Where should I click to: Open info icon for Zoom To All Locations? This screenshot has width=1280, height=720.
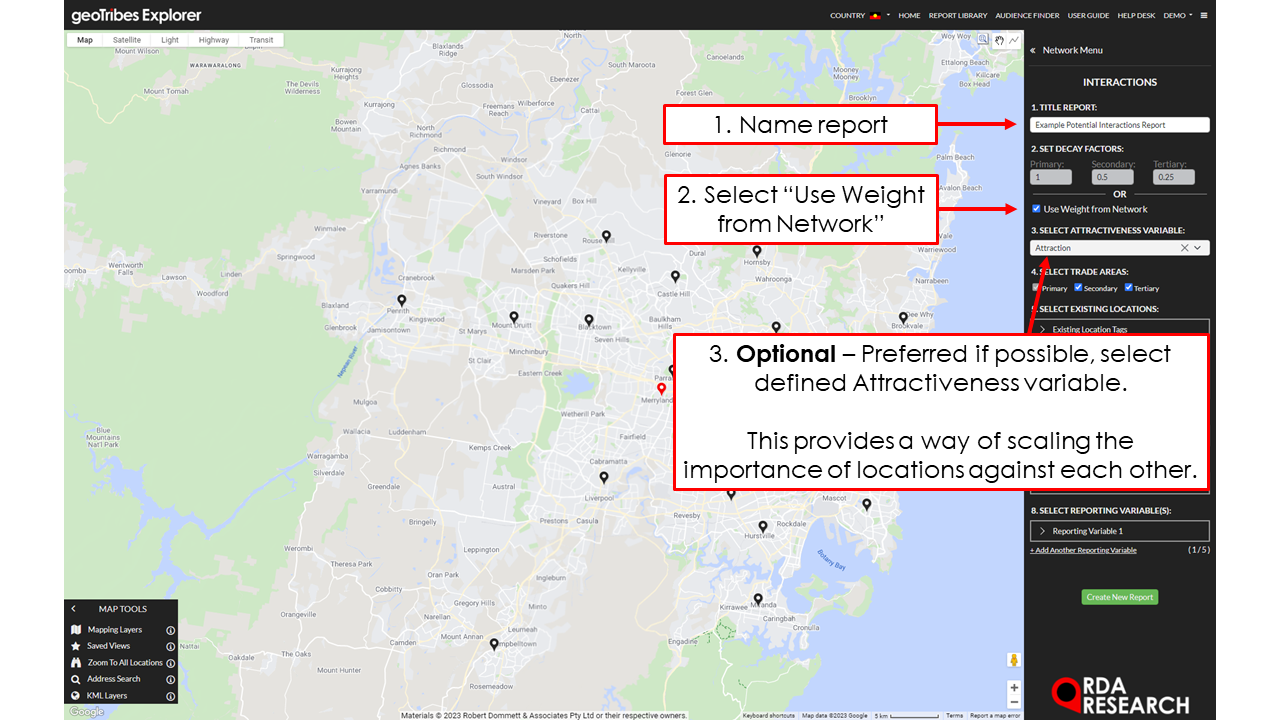click(x=171, y=663)
